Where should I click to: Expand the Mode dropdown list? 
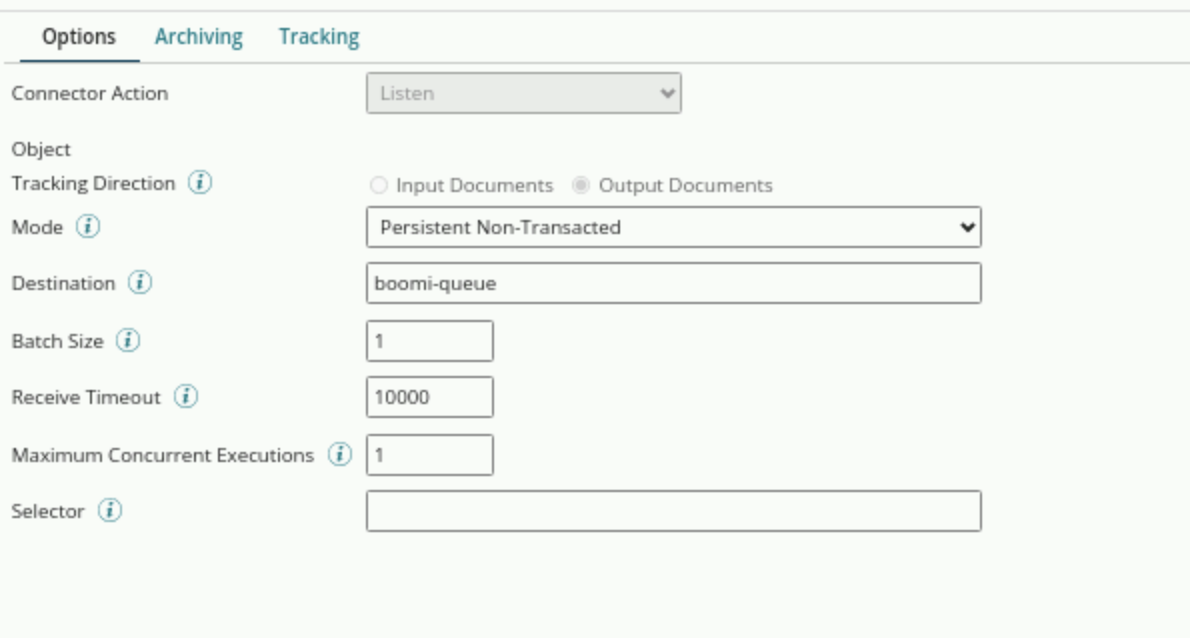pos(673,227)
